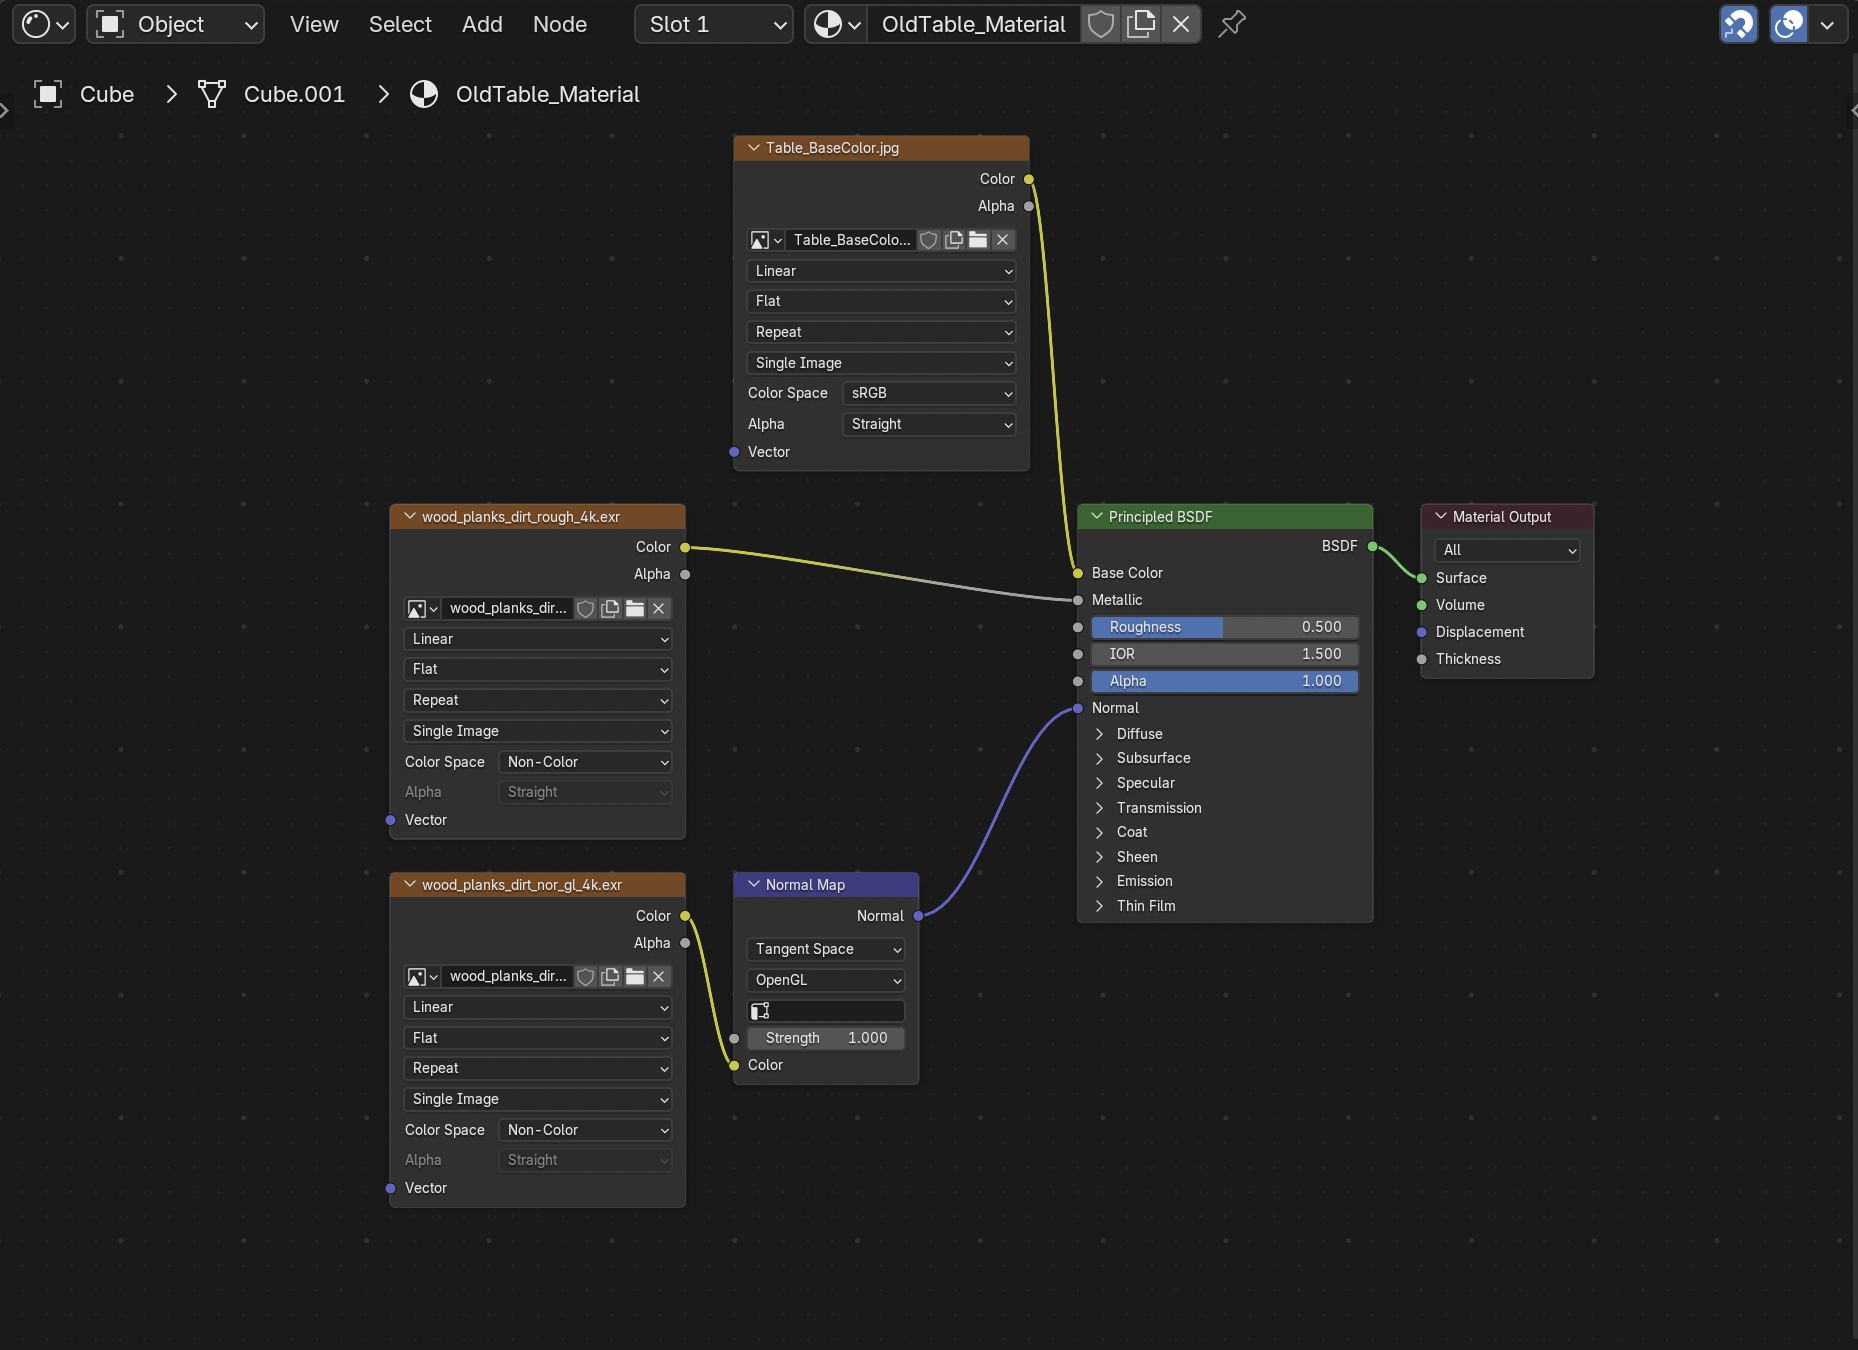Open image folder icon in Table_BaseColor node
1858x1350 pixels.
tap(978, 240)
